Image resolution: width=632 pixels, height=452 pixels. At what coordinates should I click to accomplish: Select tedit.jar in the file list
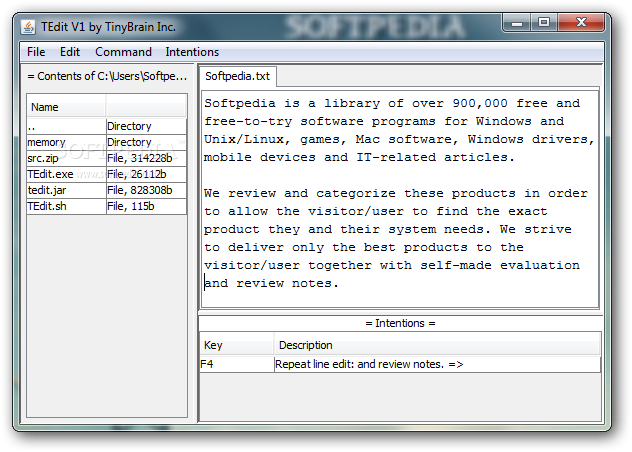click(x=67, y=190)
